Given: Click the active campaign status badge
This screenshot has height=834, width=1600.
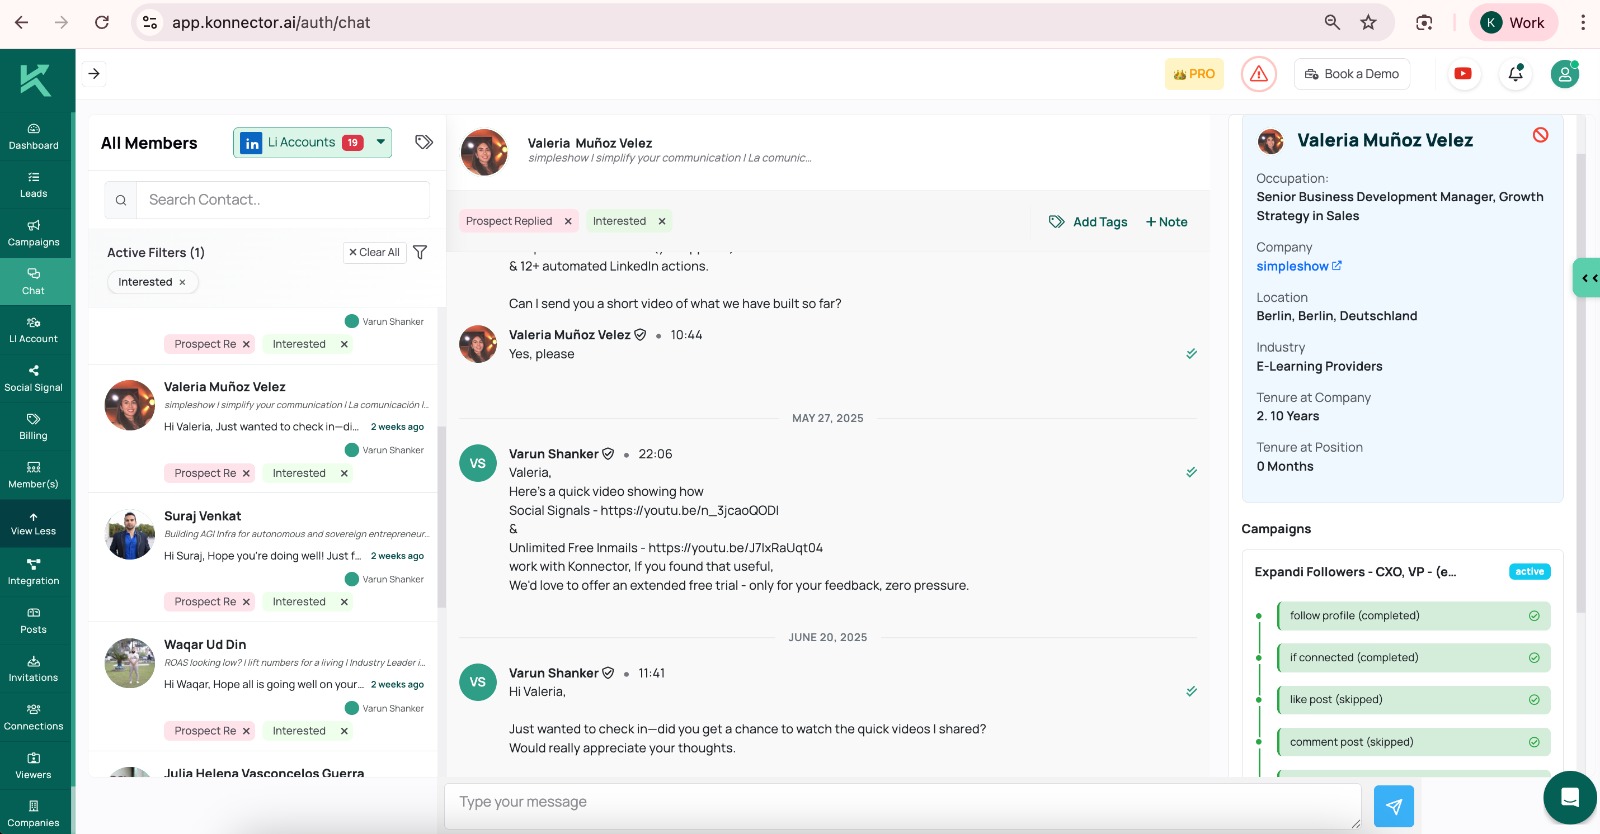Looking at the screenshot, I should click(1530, 572).
